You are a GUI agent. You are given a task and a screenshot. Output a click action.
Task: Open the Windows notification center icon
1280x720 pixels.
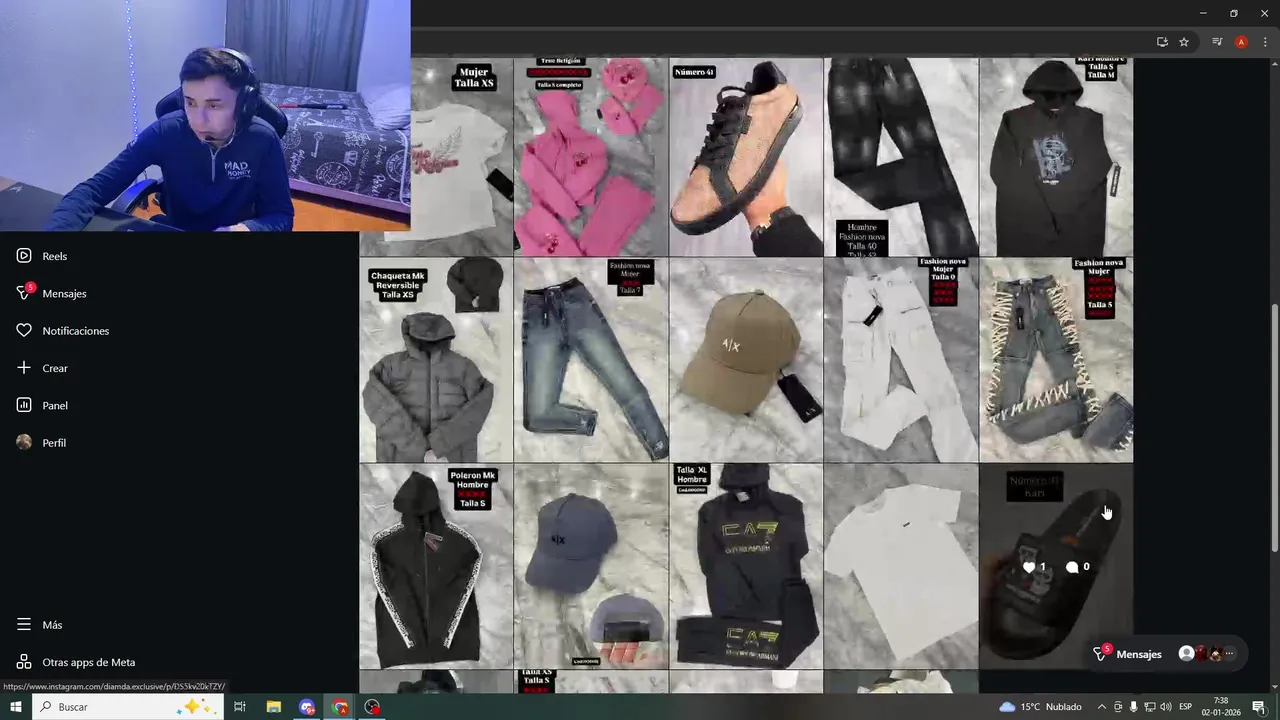click(x=1259, y=707)
